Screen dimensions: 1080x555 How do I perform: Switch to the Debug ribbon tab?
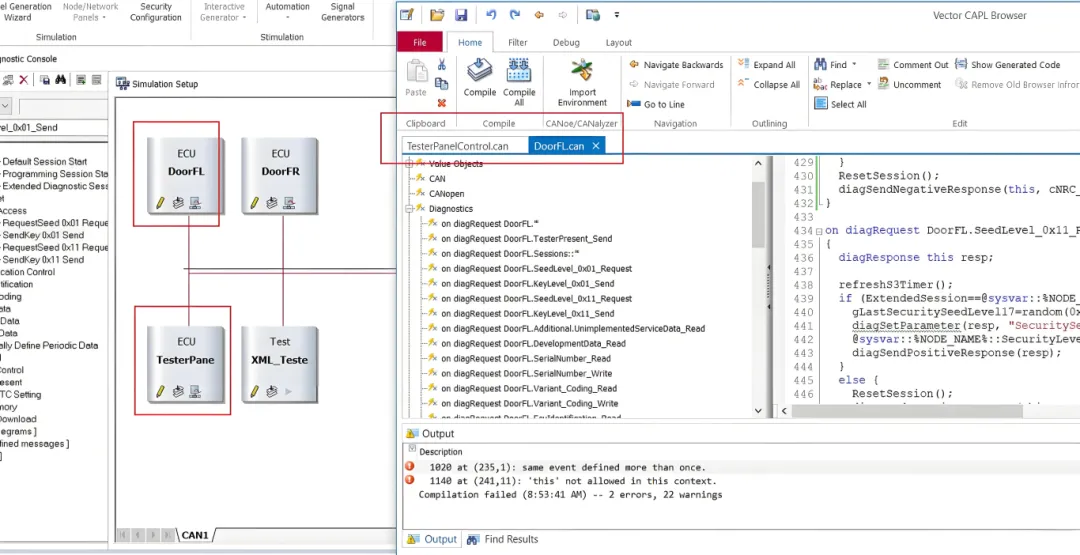[566, 42]
